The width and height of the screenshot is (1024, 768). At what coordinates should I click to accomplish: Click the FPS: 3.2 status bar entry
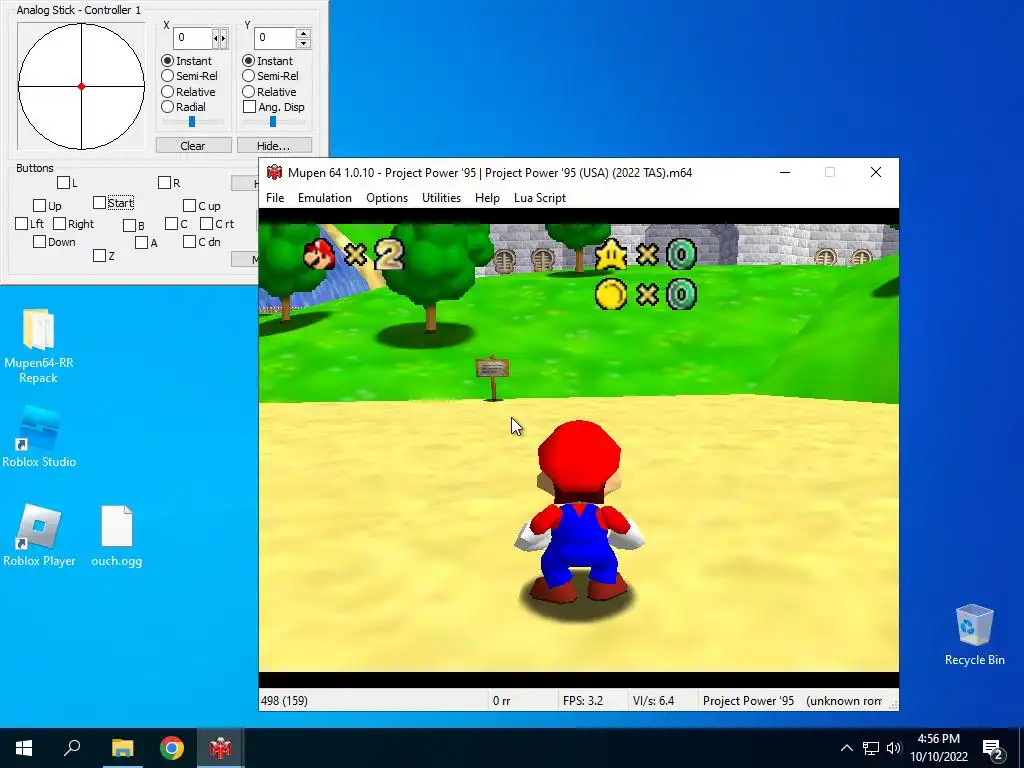tap(583, 701)
